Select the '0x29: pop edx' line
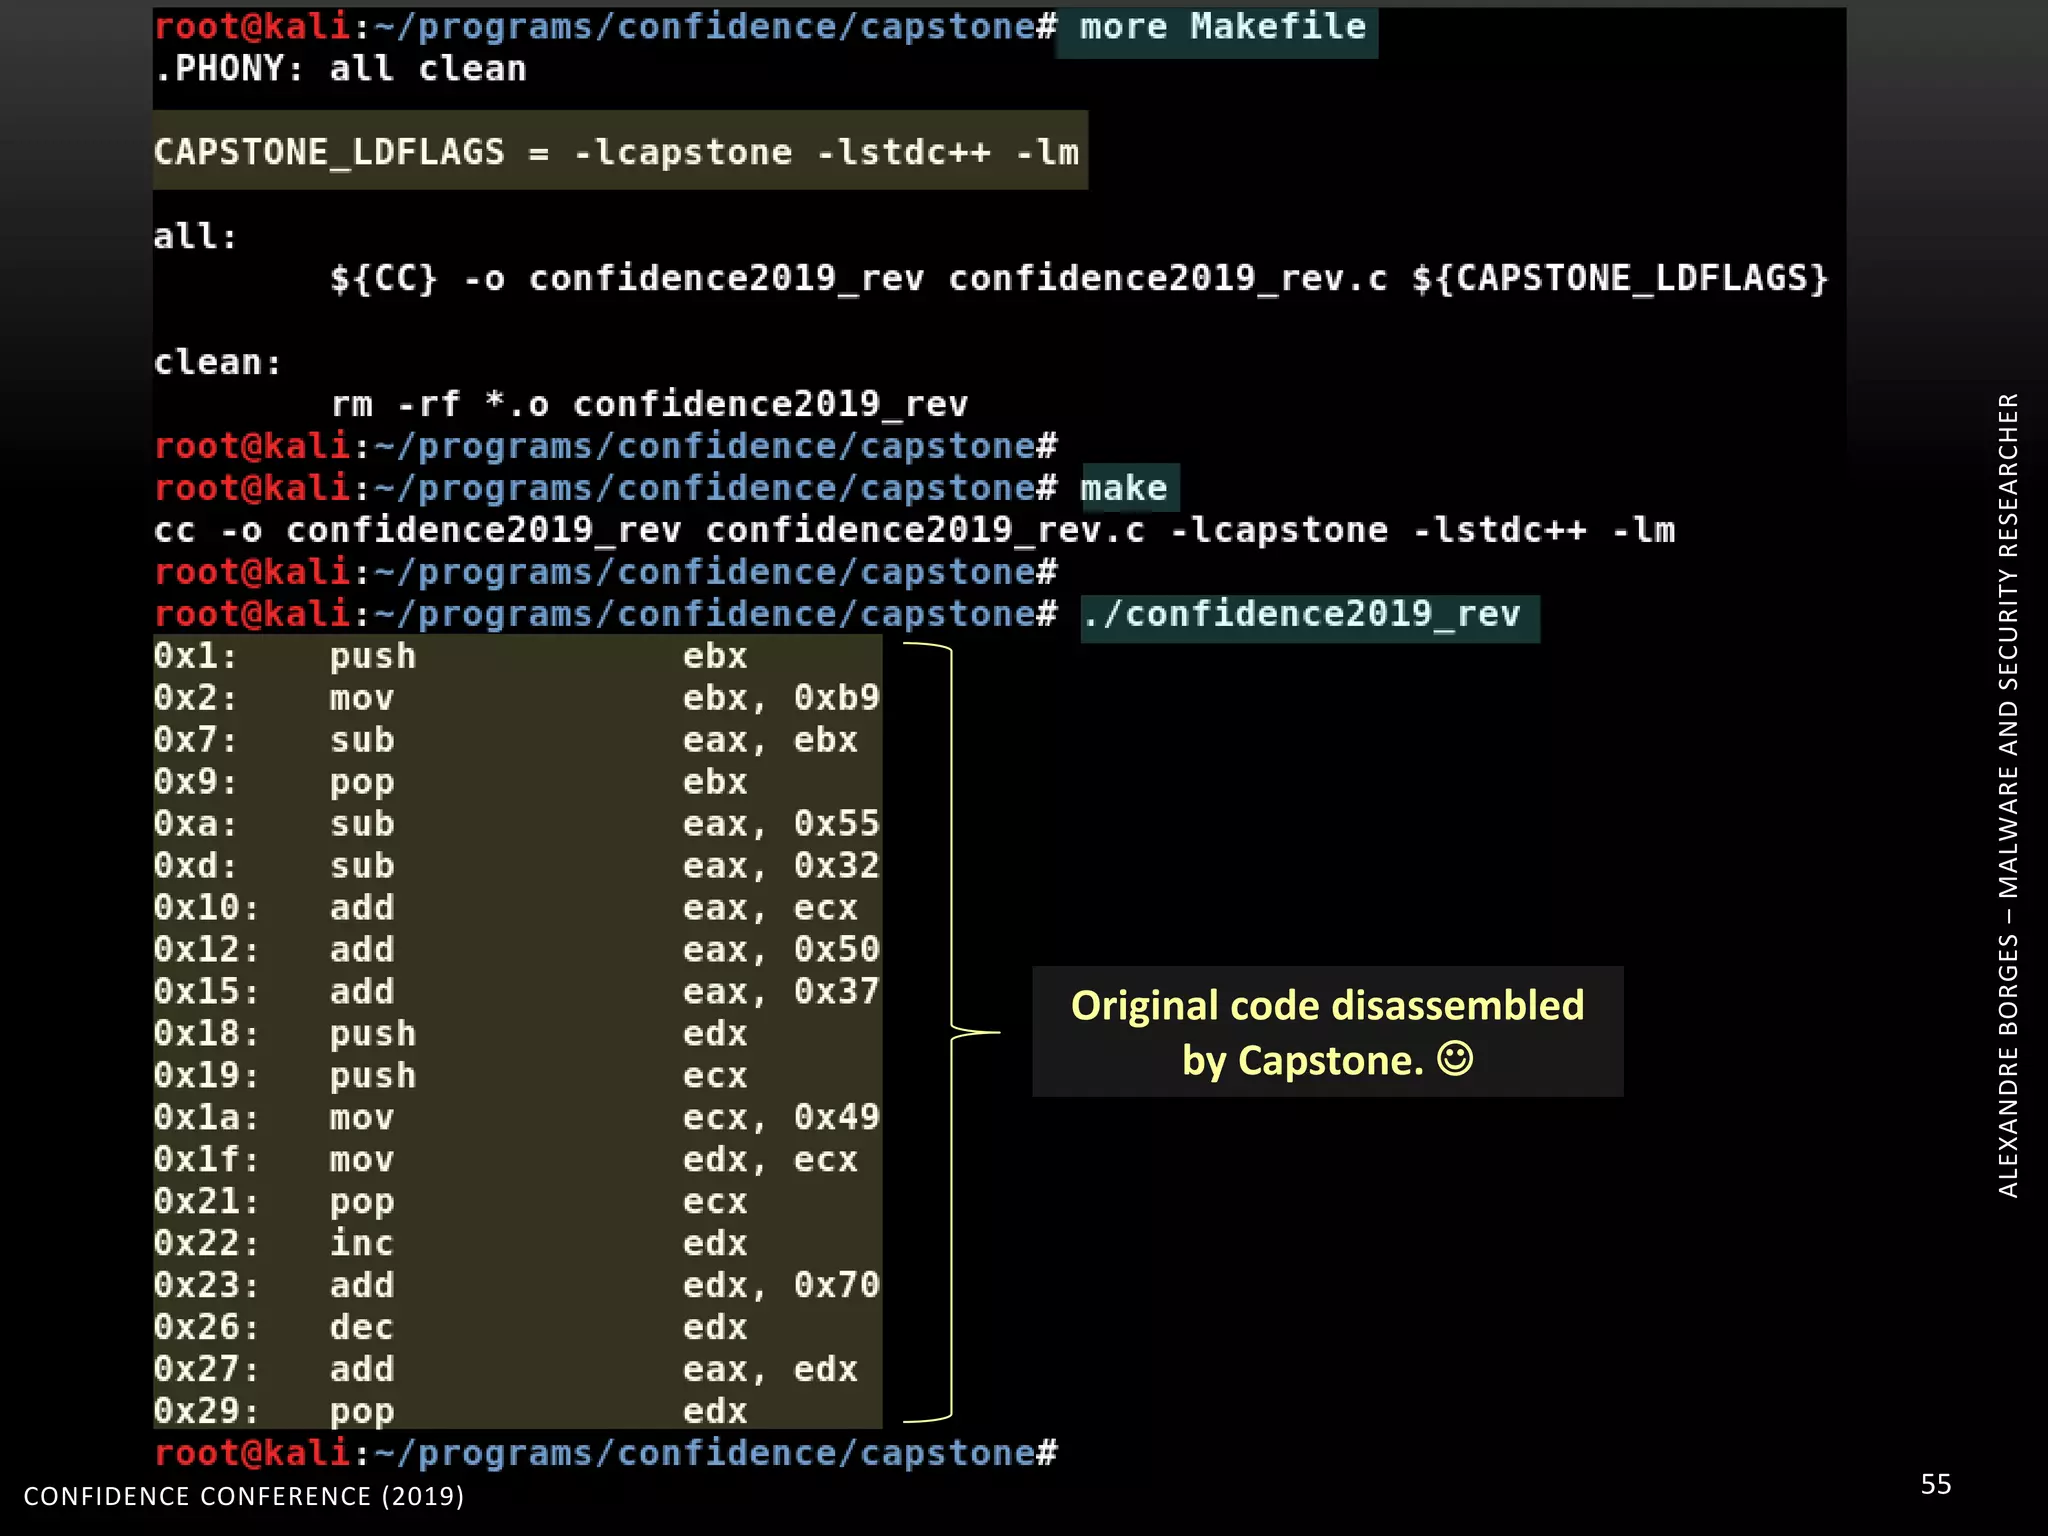This screenshot has width=2048, height=1536. pyautogui.click(x=451, y=1412)
